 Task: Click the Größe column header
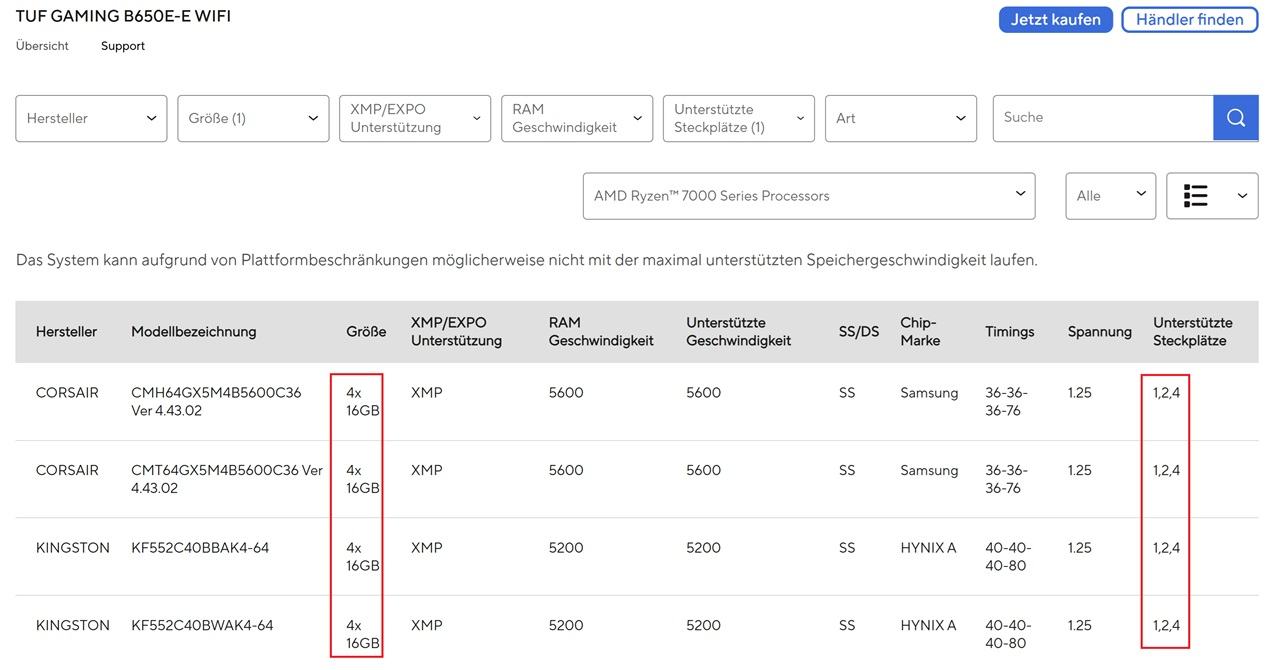point(366,332)
